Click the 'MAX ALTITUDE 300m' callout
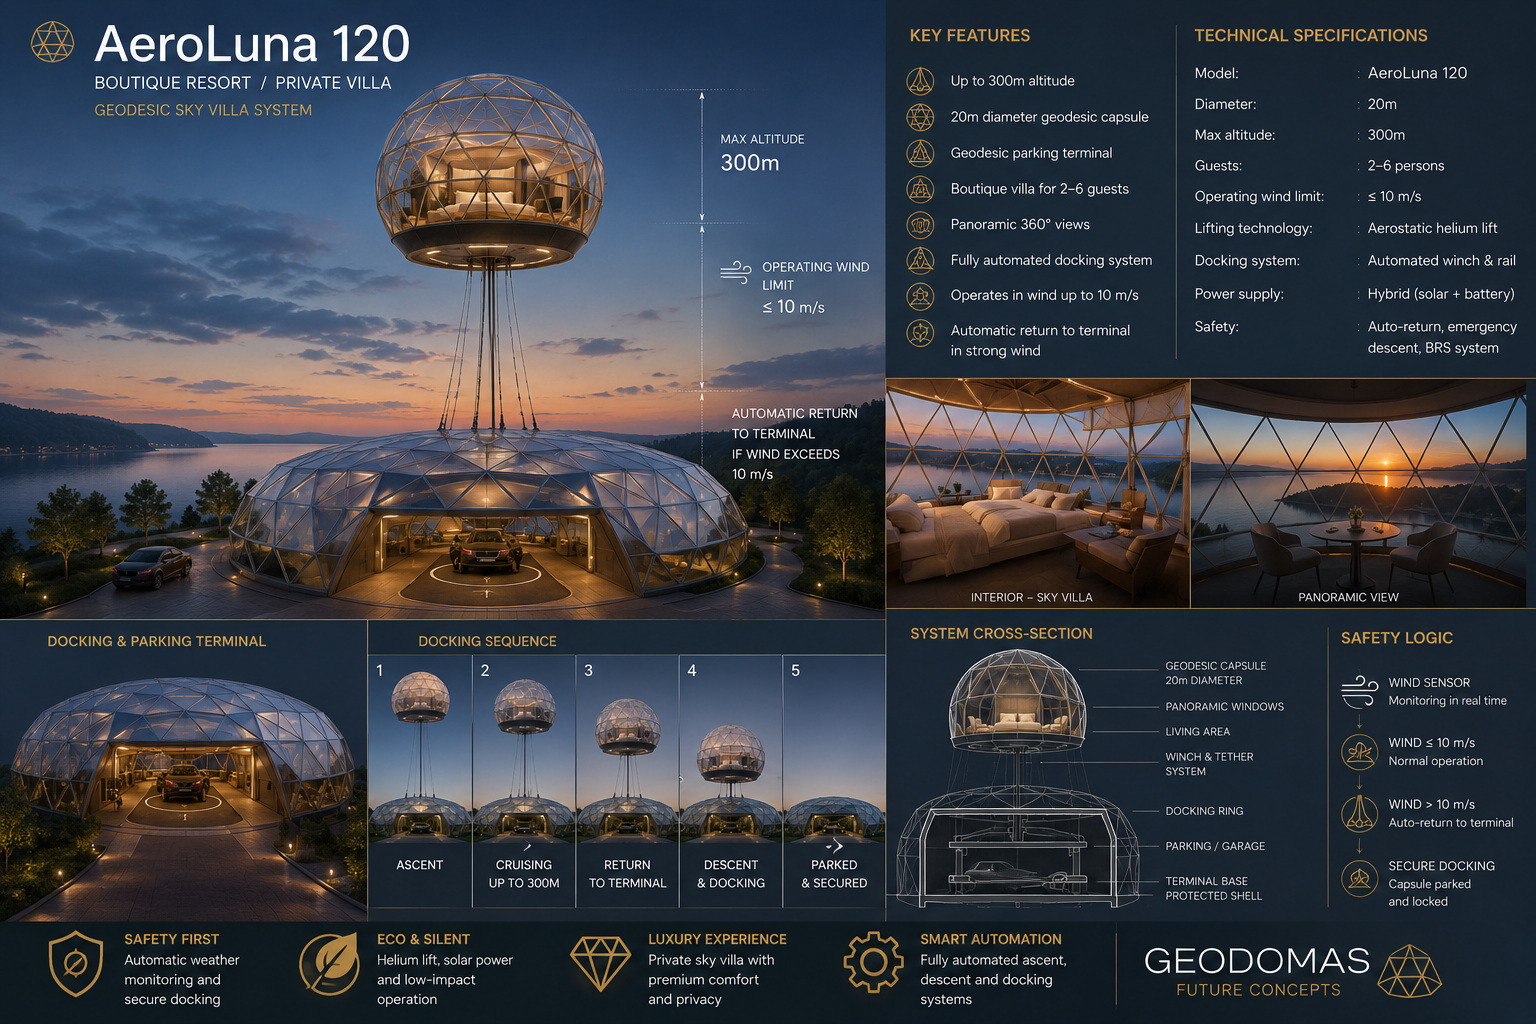The height and width of the screenshot is (1024, 1536). coord(763,153)
